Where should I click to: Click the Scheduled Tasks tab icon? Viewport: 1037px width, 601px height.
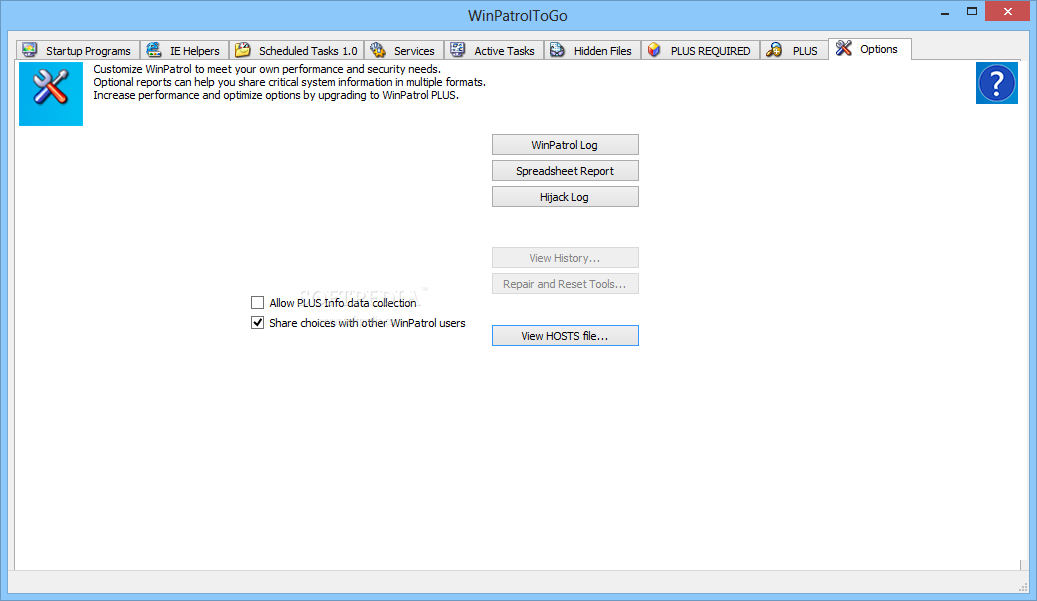[243, 50]
